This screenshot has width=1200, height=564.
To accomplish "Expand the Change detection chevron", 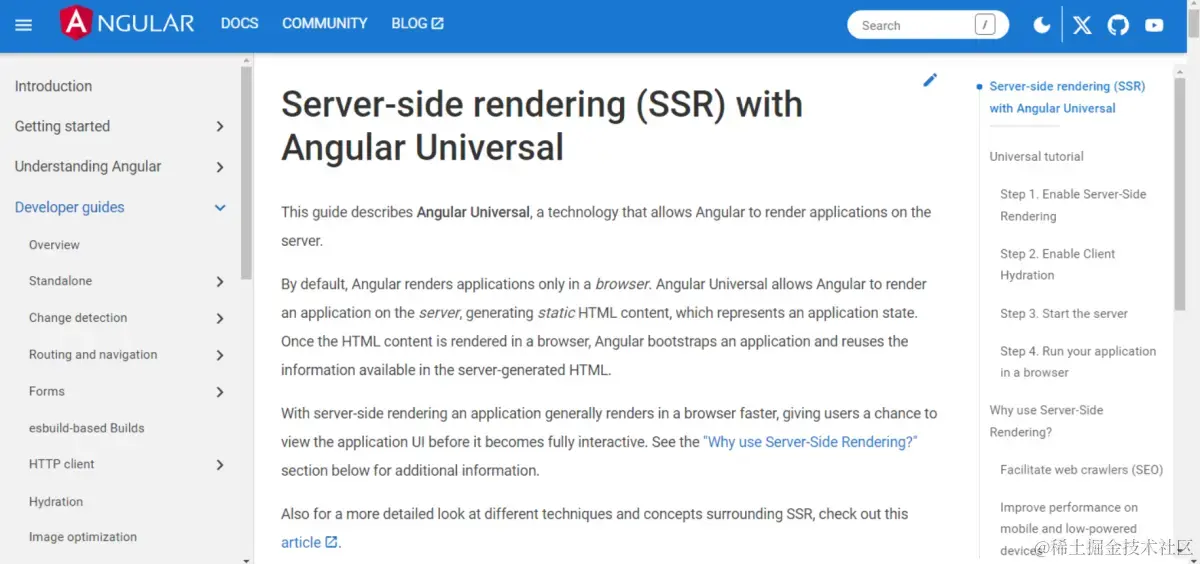I will 220,318.
